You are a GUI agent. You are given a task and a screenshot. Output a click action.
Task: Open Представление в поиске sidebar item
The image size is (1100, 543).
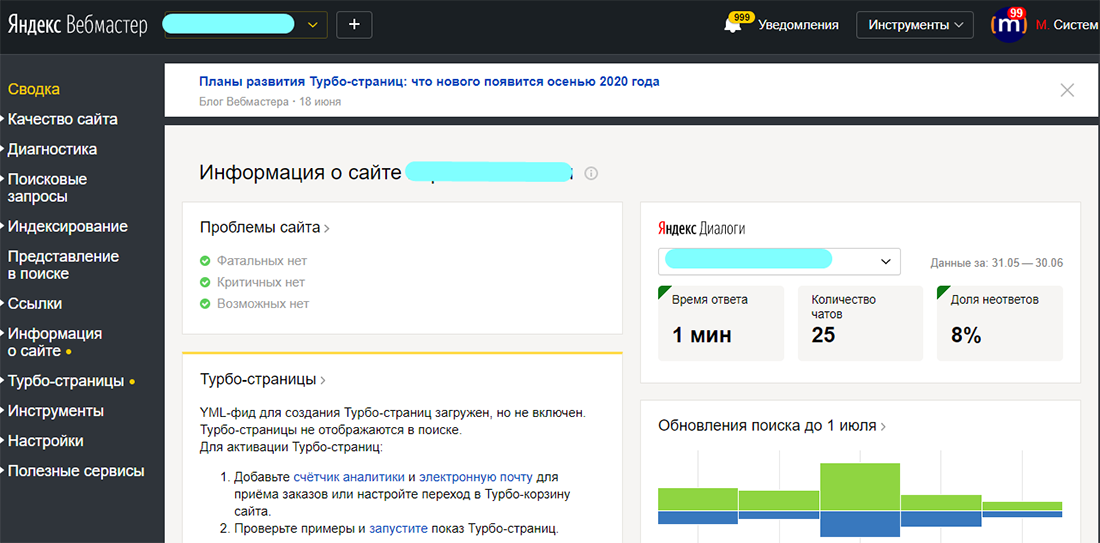63,264
